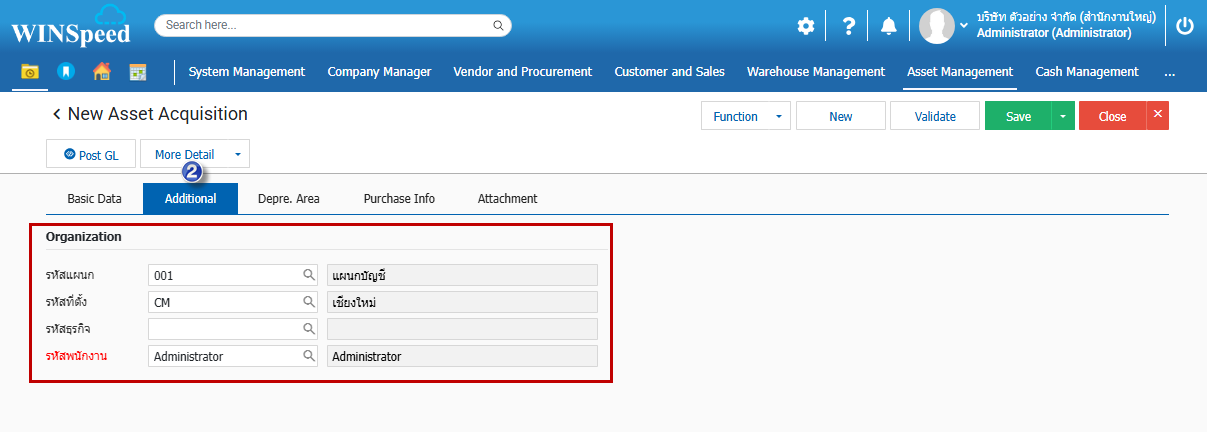Go to the home icon
Screen dimensions: 1207x432
coord(101,72)
